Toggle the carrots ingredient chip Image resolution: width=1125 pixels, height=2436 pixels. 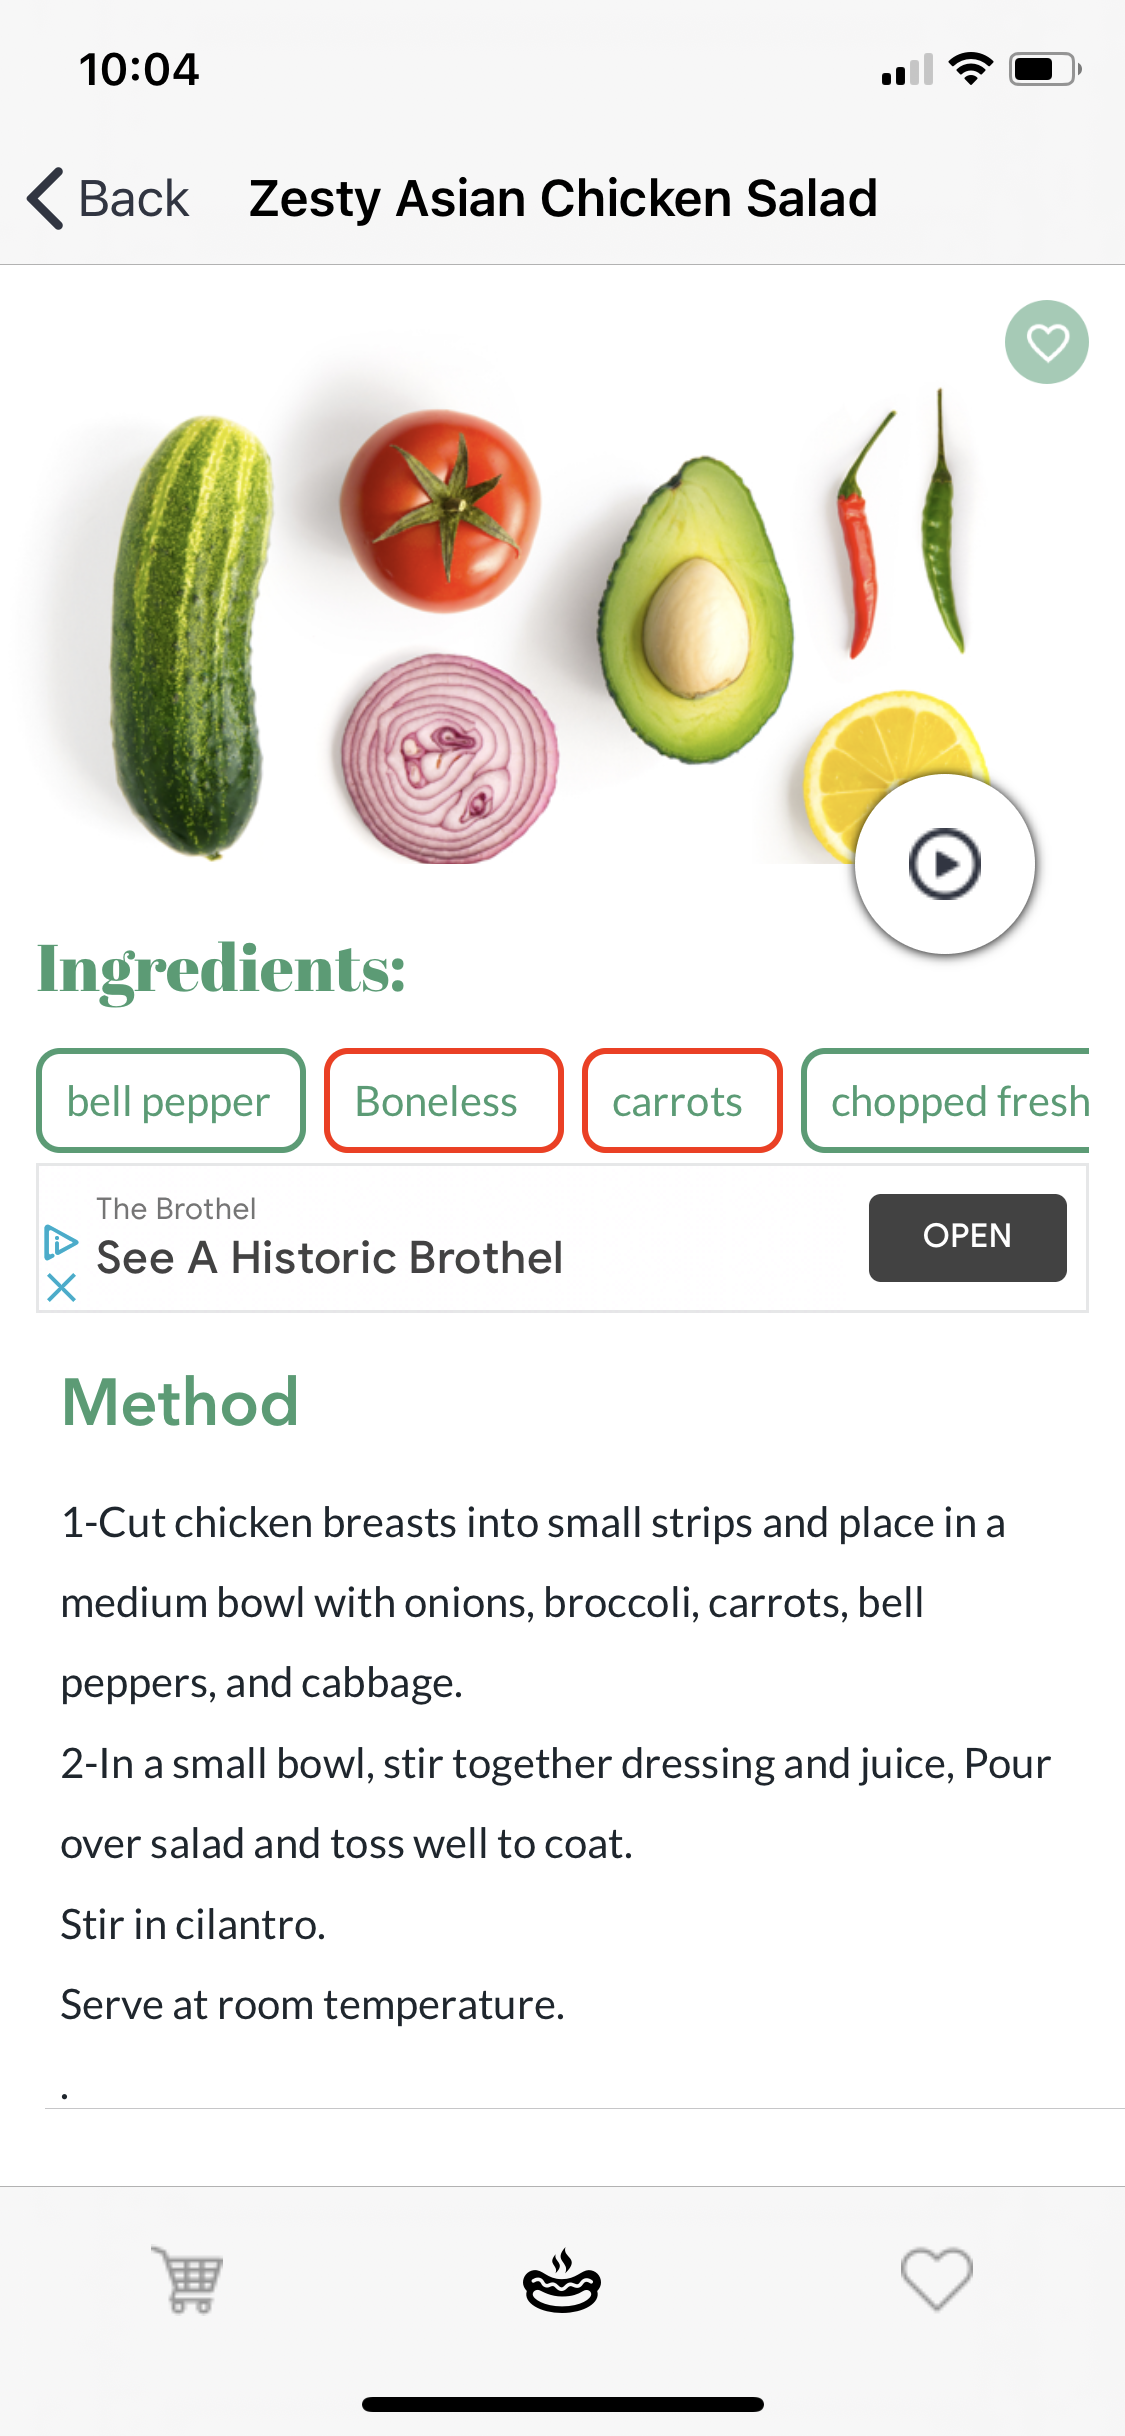[x=682, y=1100]
